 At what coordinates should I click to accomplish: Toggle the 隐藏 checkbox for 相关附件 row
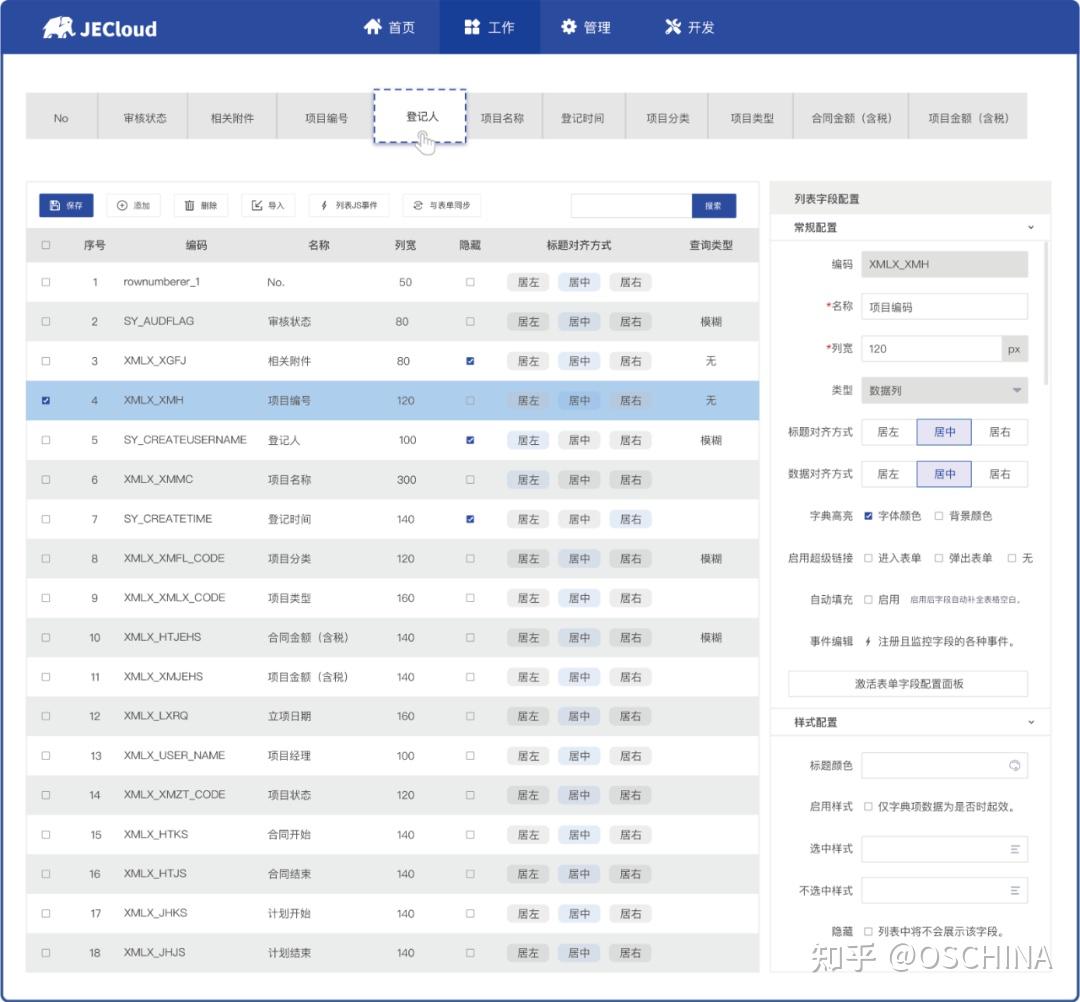pos(469,361)
